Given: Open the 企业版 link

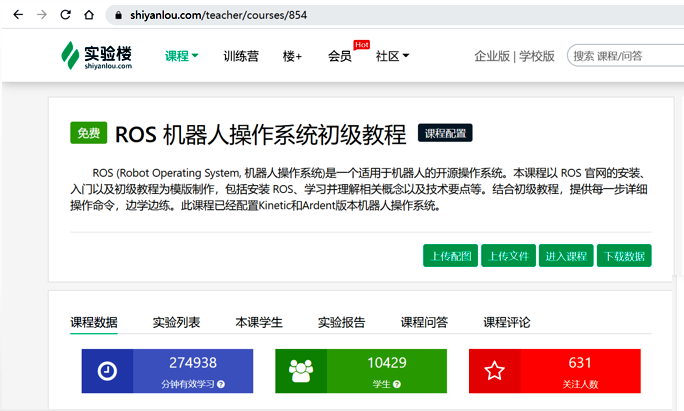Looking at the screenshot, I should click(492, 56).
